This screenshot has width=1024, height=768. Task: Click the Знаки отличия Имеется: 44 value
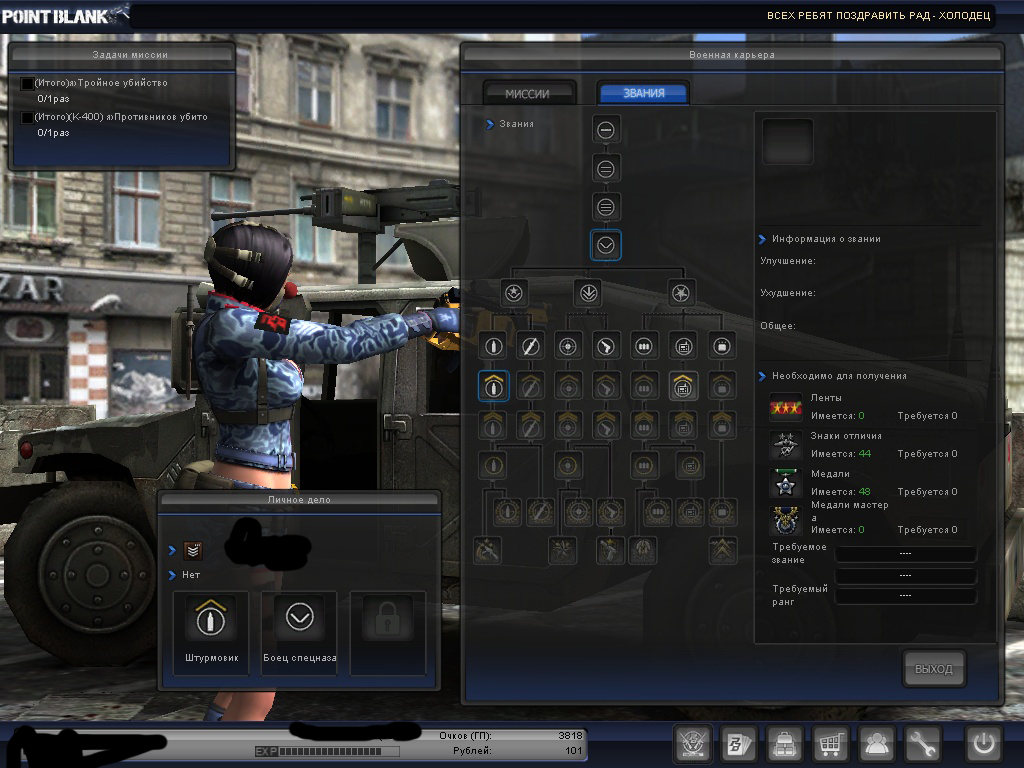864,454
